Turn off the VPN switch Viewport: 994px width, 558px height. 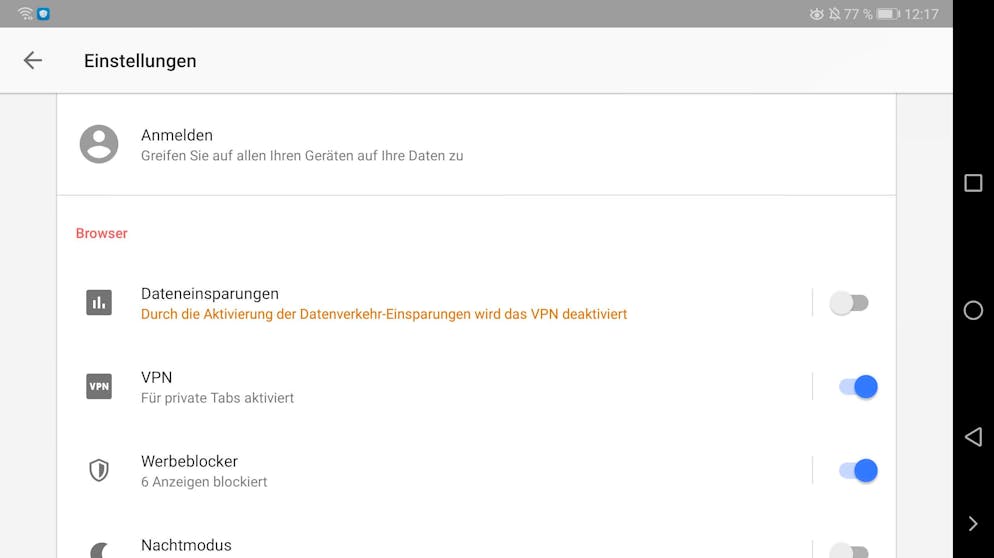click(858, 387)
